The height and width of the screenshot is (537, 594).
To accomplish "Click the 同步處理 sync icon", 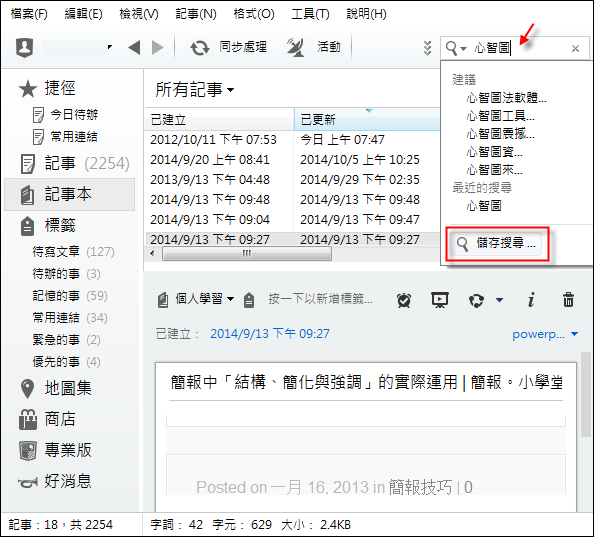I will 200,48.
